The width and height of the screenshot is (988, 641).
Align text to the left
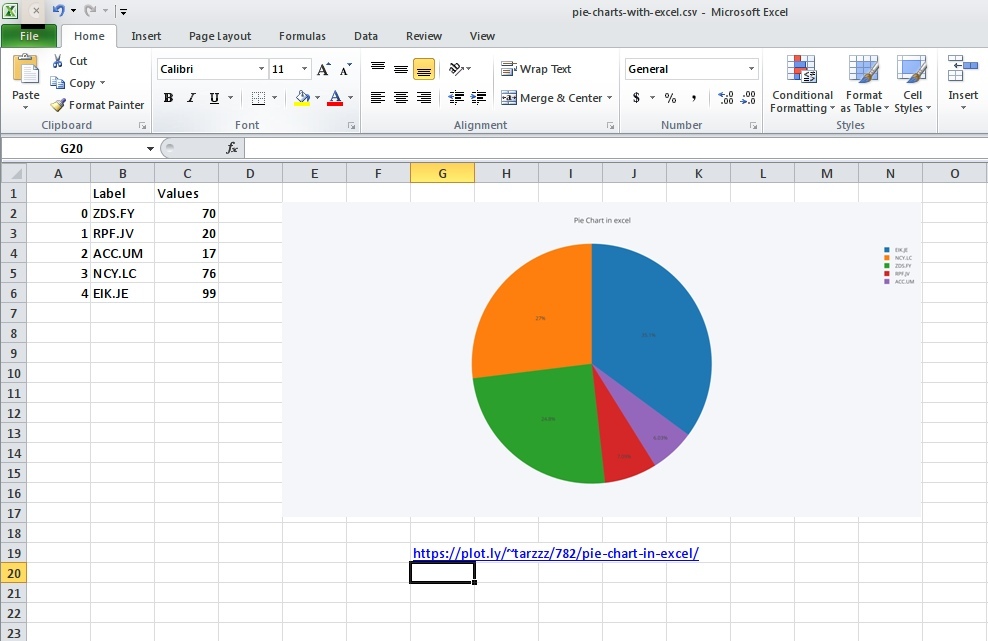[377, 98]
